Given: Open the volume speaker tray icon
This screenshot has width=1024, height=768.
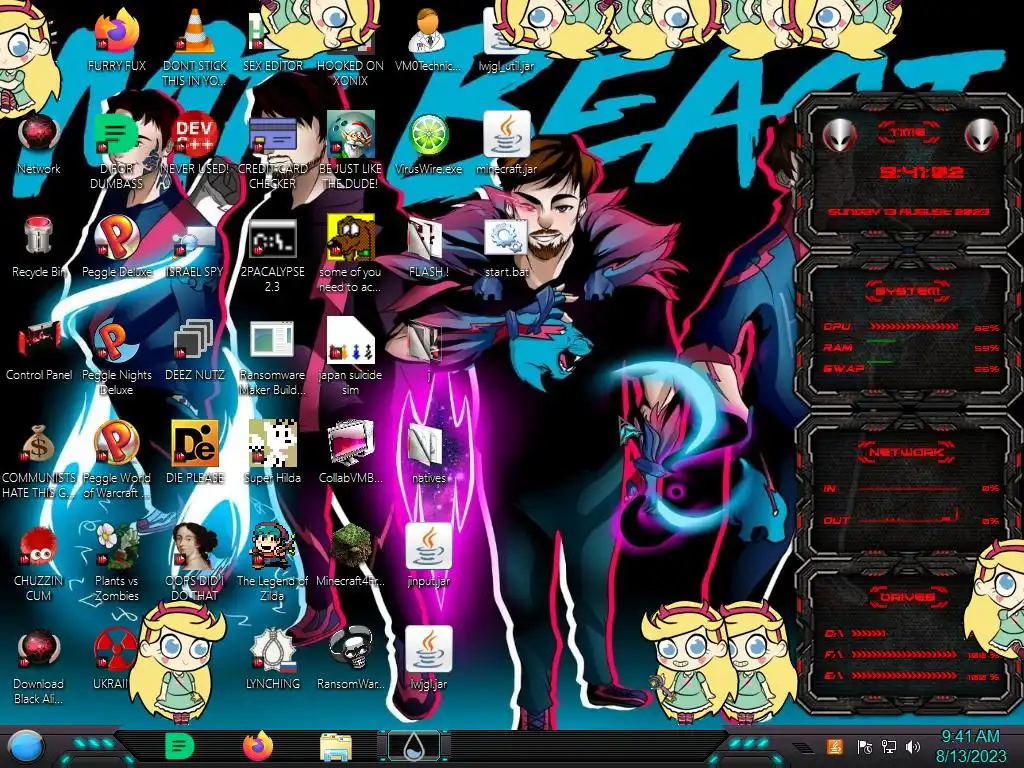Looking at the screenshot, I should (x=912, y=746).
